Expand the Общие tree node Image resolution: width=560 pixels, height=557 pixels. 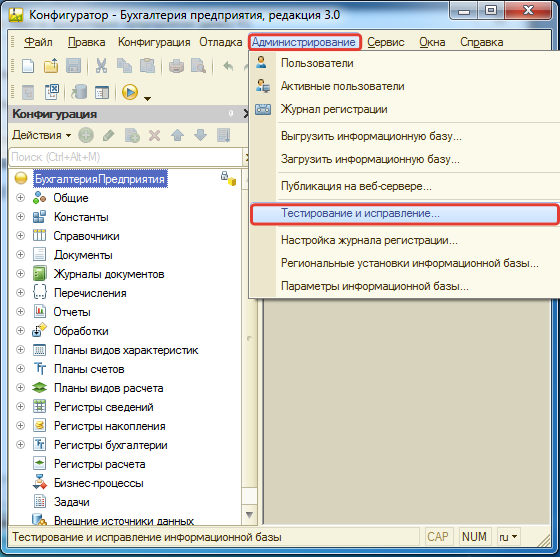pyautogui.click(x=20, y=197)
